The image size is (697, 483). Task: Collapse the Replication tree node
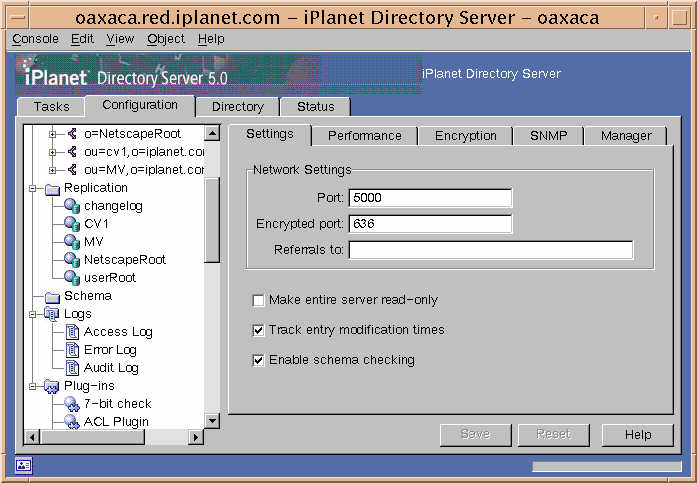pyautogui.click(x=32, y=188)
